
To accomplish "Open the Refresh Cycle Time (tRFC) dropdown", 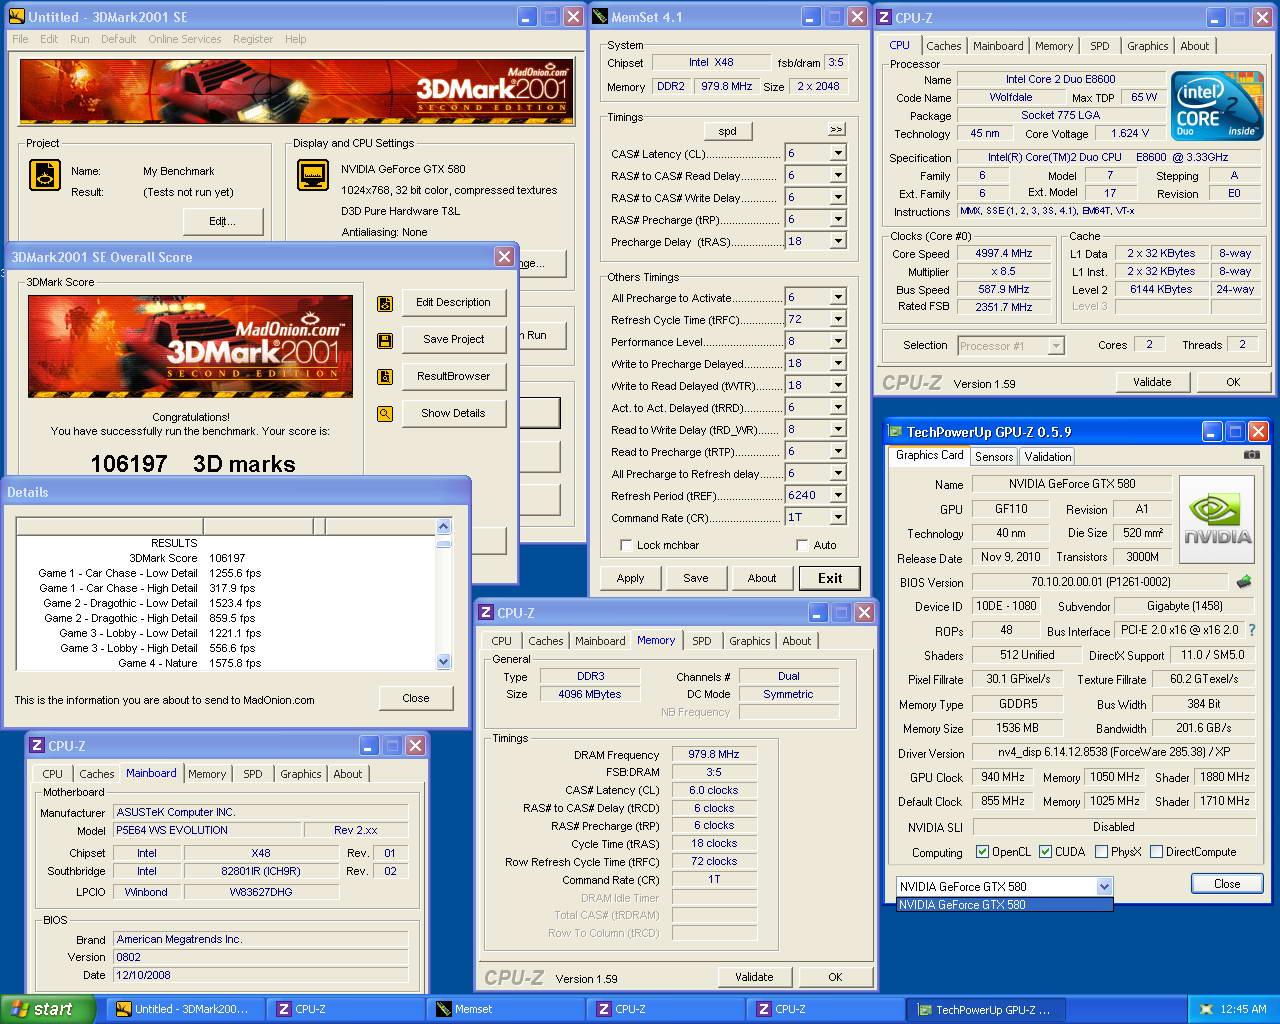I will pos(838,319).
